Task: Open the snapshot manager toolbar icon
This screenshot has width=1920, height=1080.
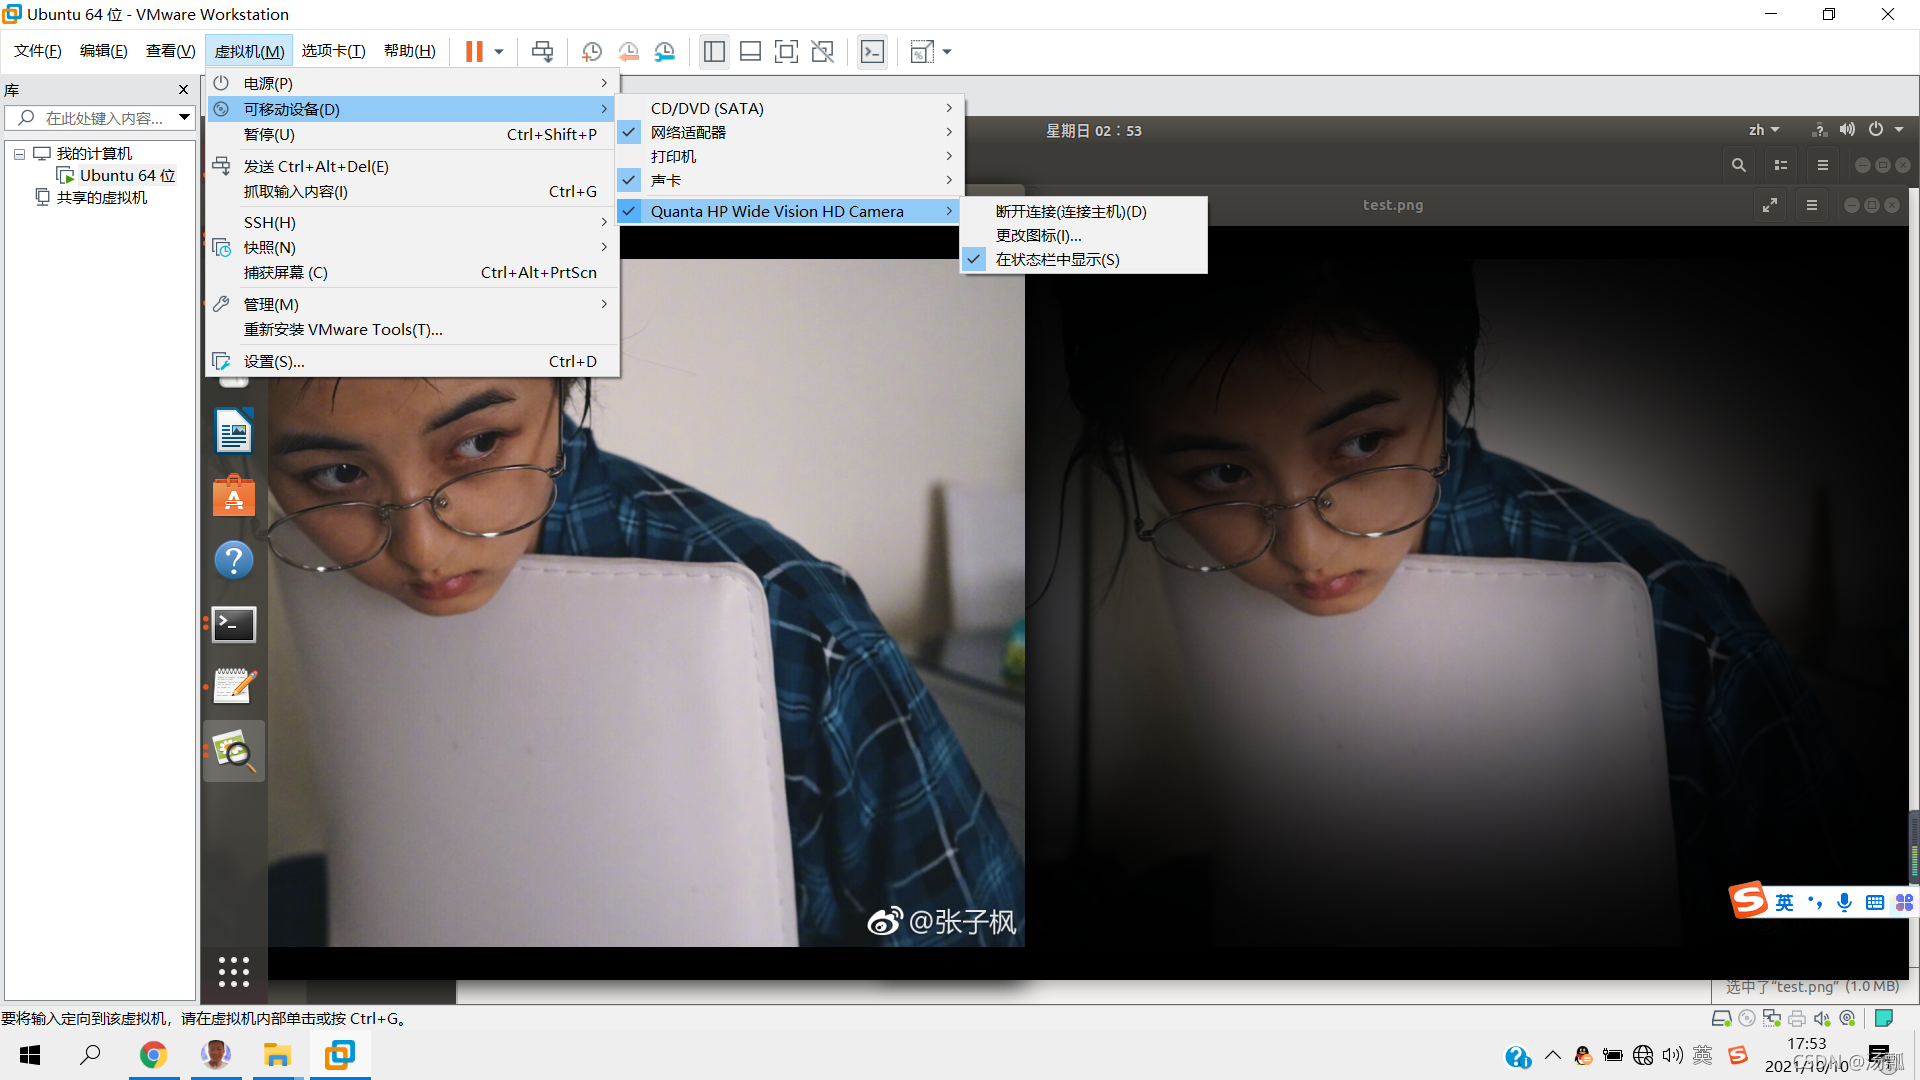Action: coord(665,52)
